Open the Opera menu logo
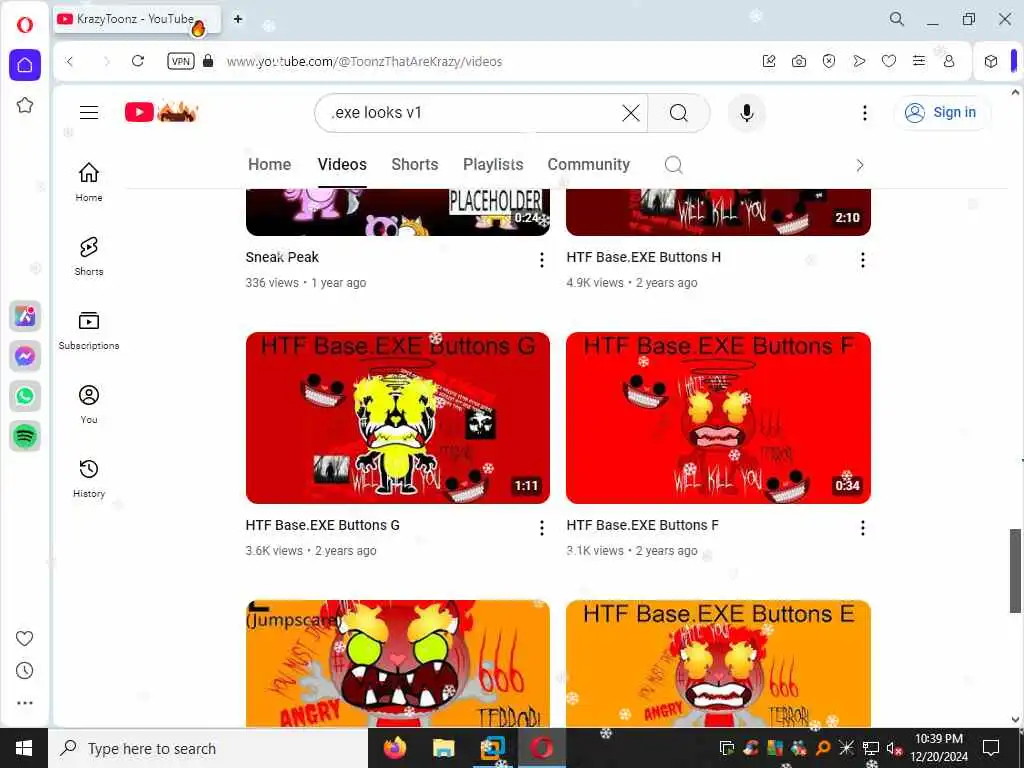This screenshot has width=1024, height=768. tap(25, 25)
